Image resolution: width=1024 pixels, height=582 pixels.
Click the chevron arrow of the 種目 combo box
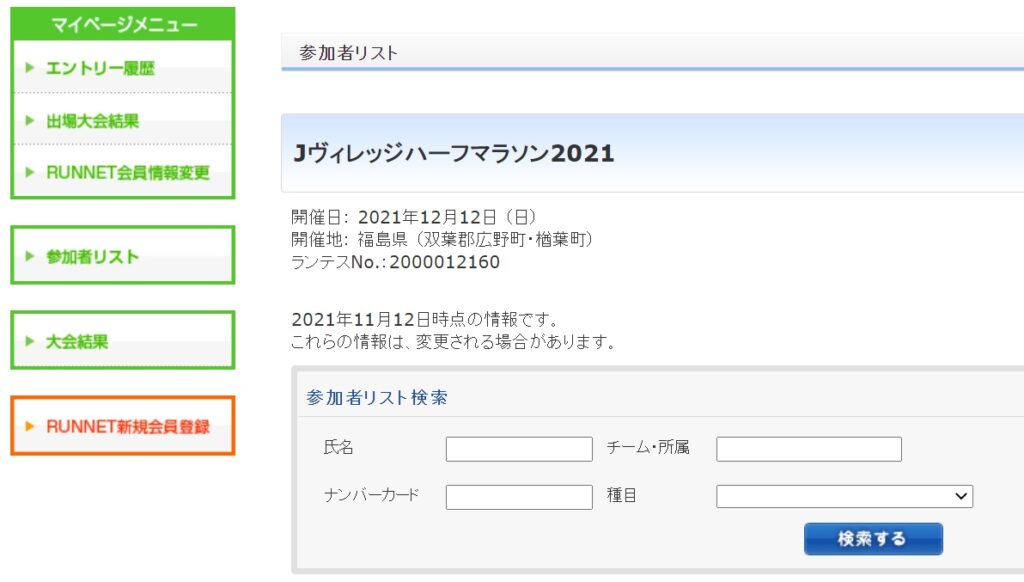[961, 496]
